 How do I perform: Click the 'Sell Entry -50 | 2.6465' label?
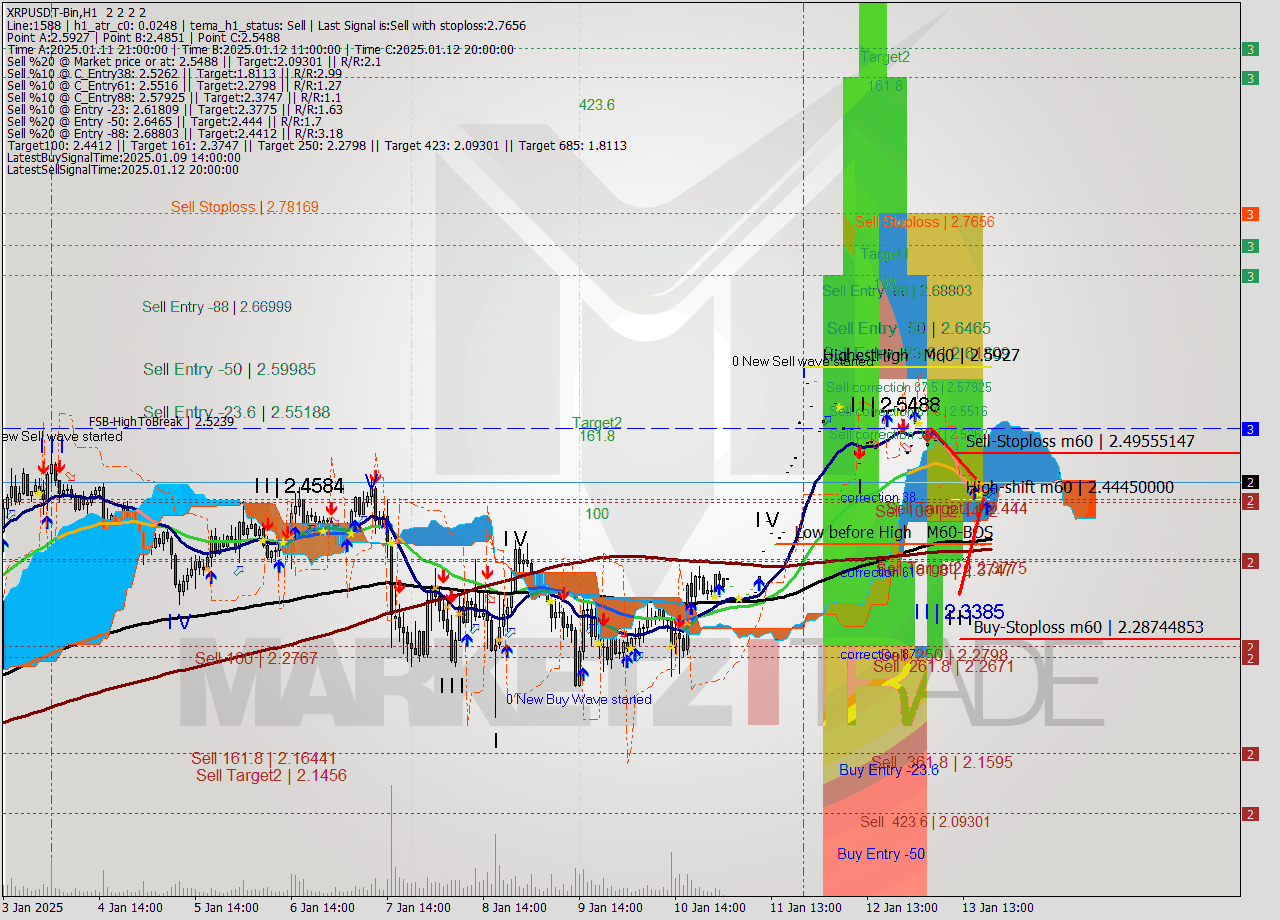pos(909,329)
